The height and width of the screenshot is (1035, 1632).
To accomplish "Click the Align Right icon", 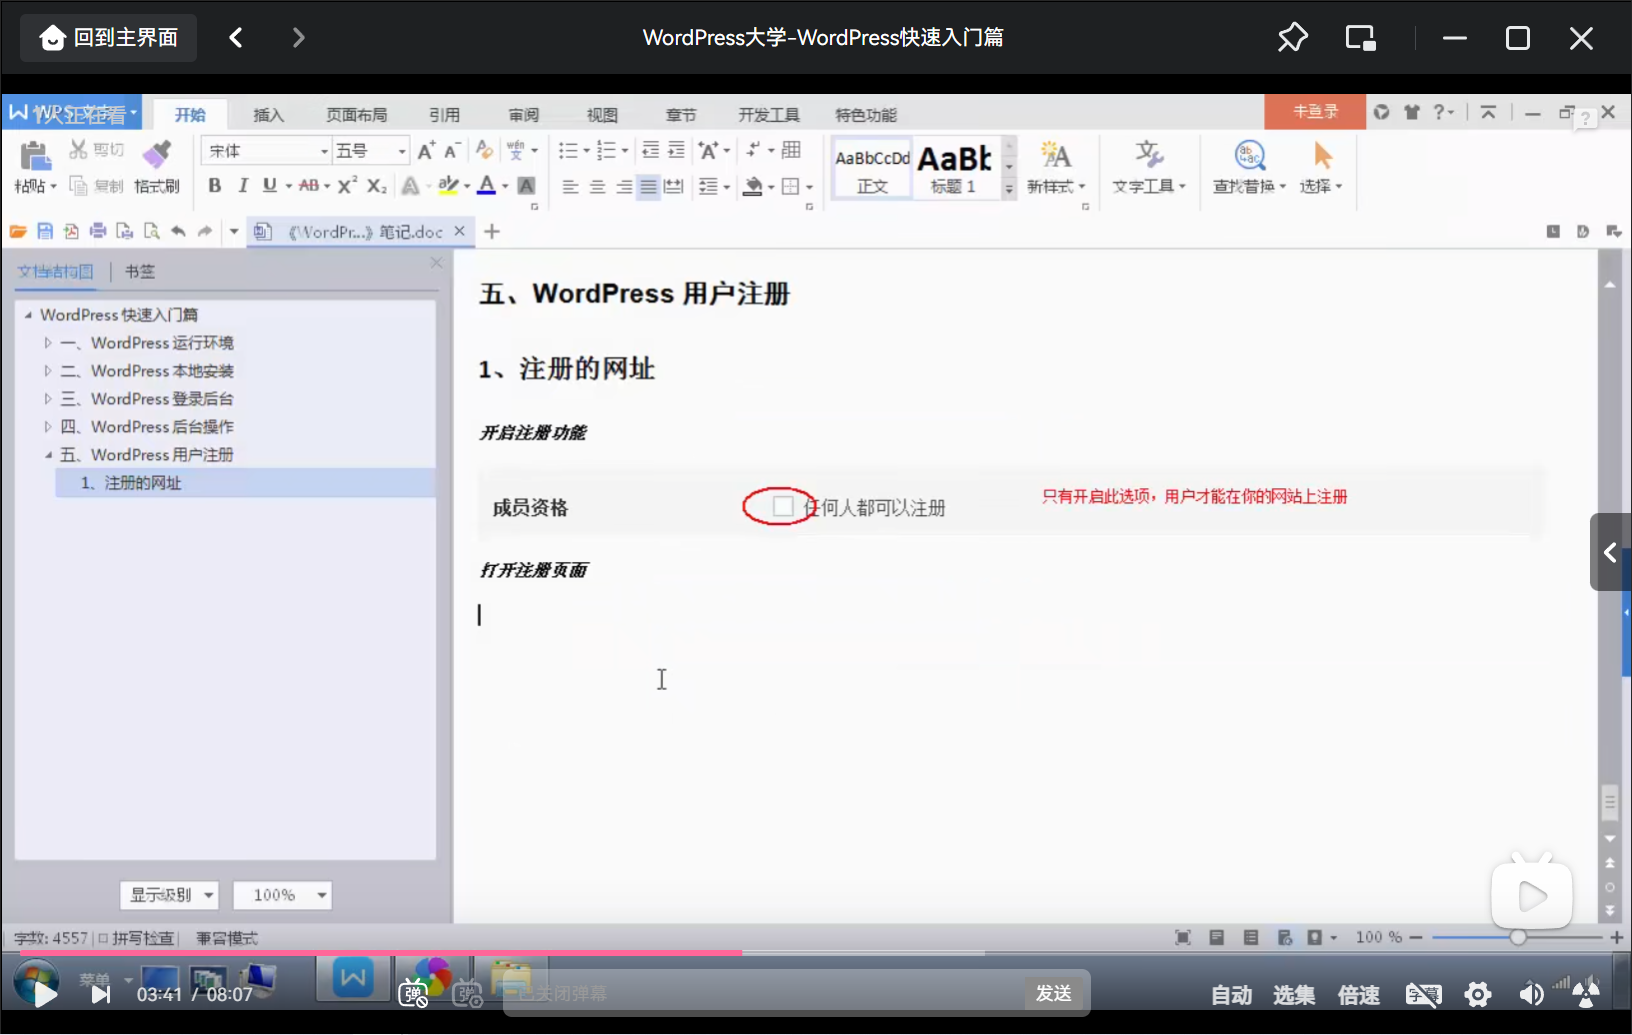I will click(623, 187).
